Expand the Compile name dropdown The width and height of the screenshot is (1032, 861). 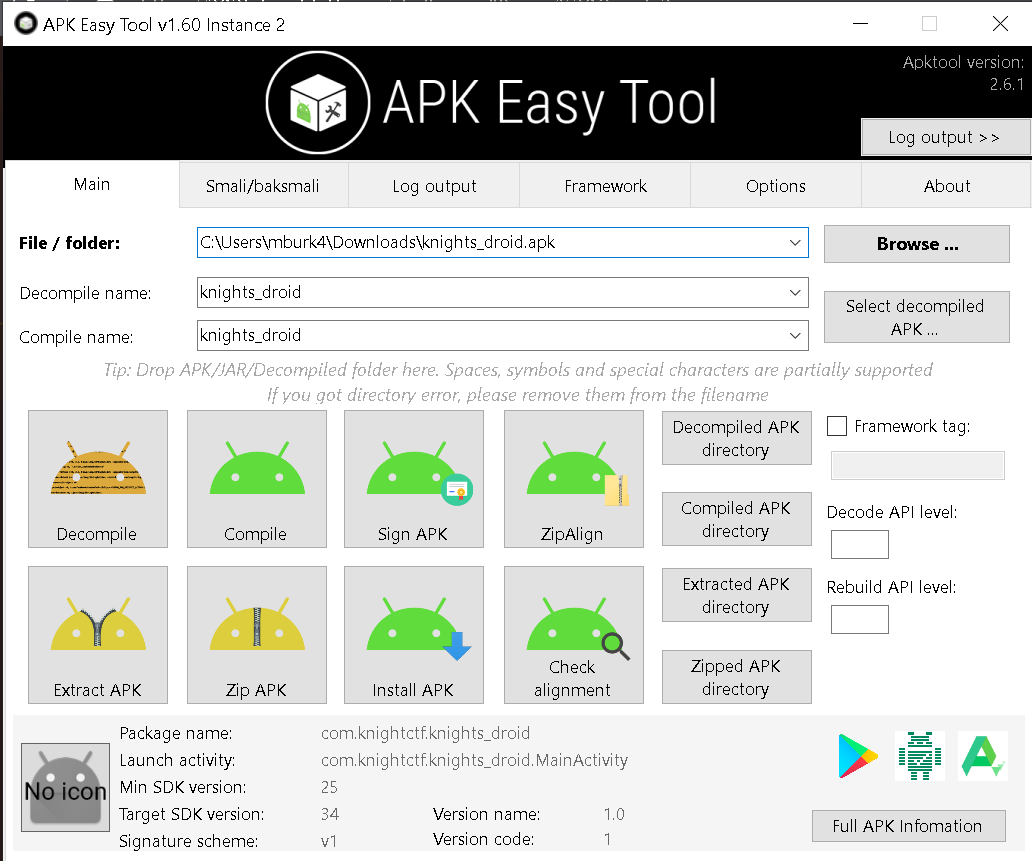[x=795, y=336]
